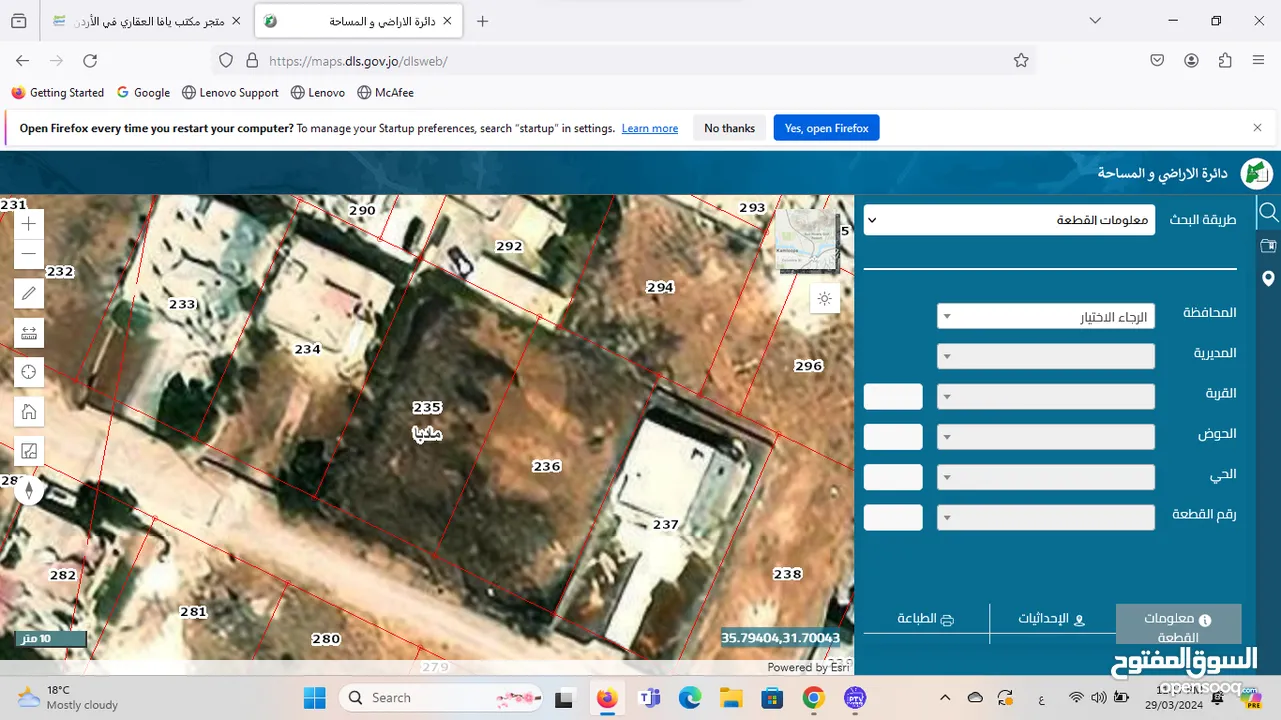
Task: Reset the compass orientation
Action: tap(29, 490)
